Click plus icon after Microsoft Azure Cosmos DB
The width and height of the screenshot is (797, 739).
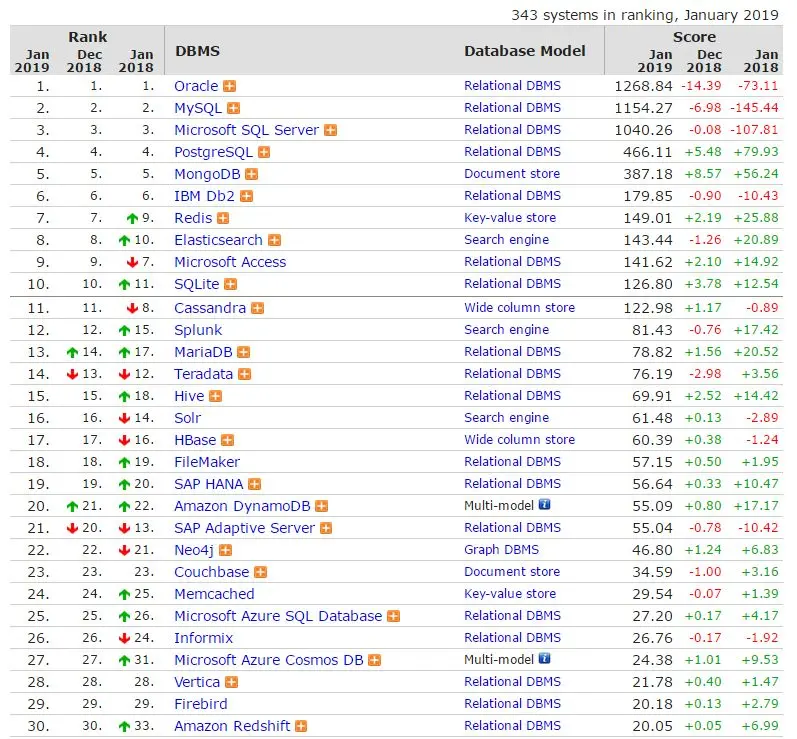(x=375, y=660)
